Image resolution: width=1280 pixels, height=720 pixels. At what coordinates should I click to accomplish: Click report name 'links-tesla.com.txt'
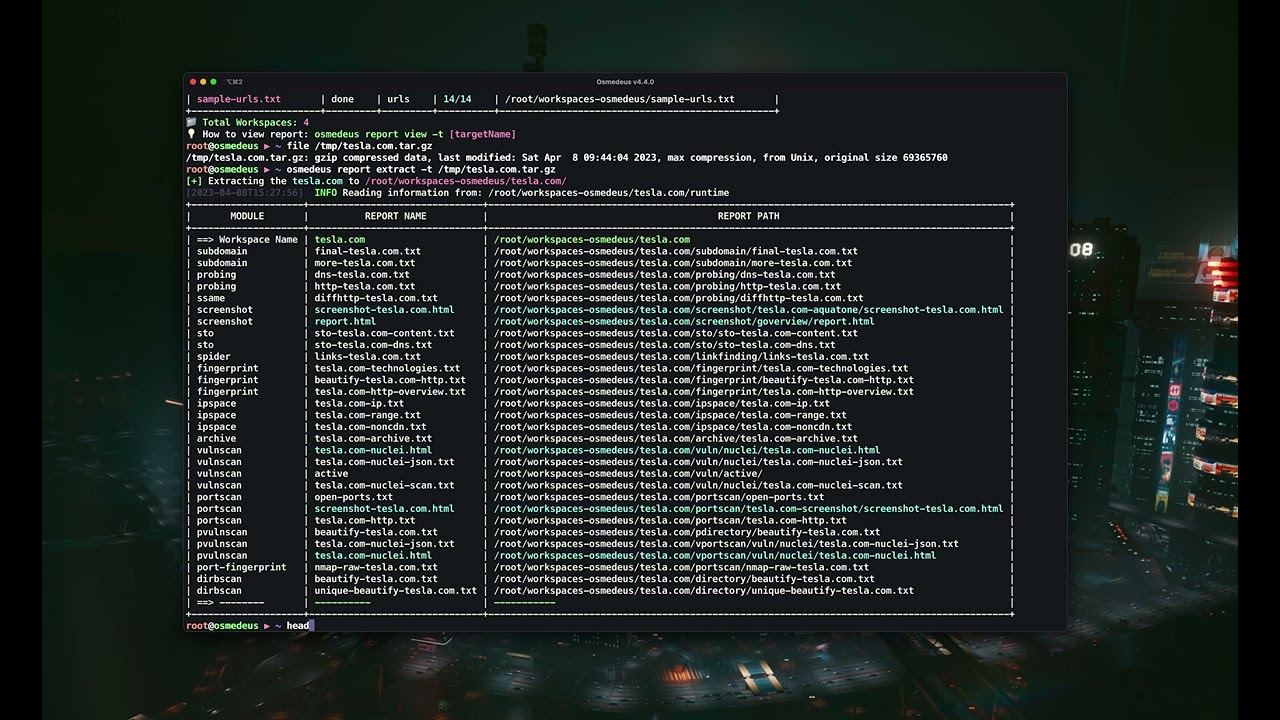coord(368,357)
